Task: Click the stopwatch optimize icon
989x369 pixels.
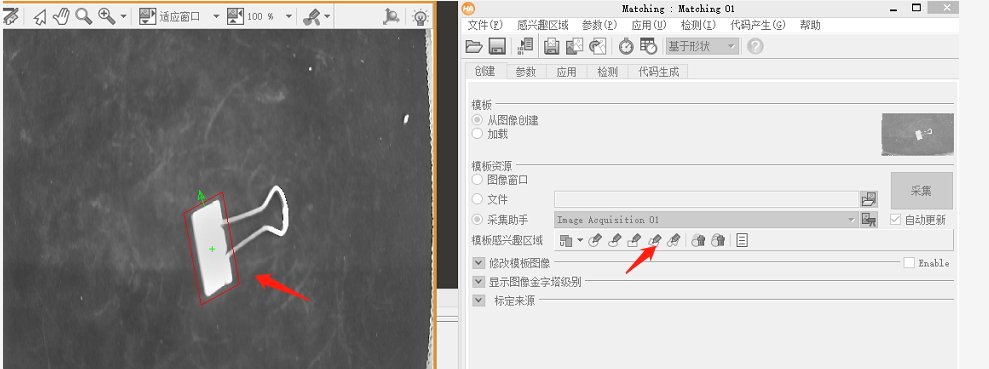Action: pos(626,46)
